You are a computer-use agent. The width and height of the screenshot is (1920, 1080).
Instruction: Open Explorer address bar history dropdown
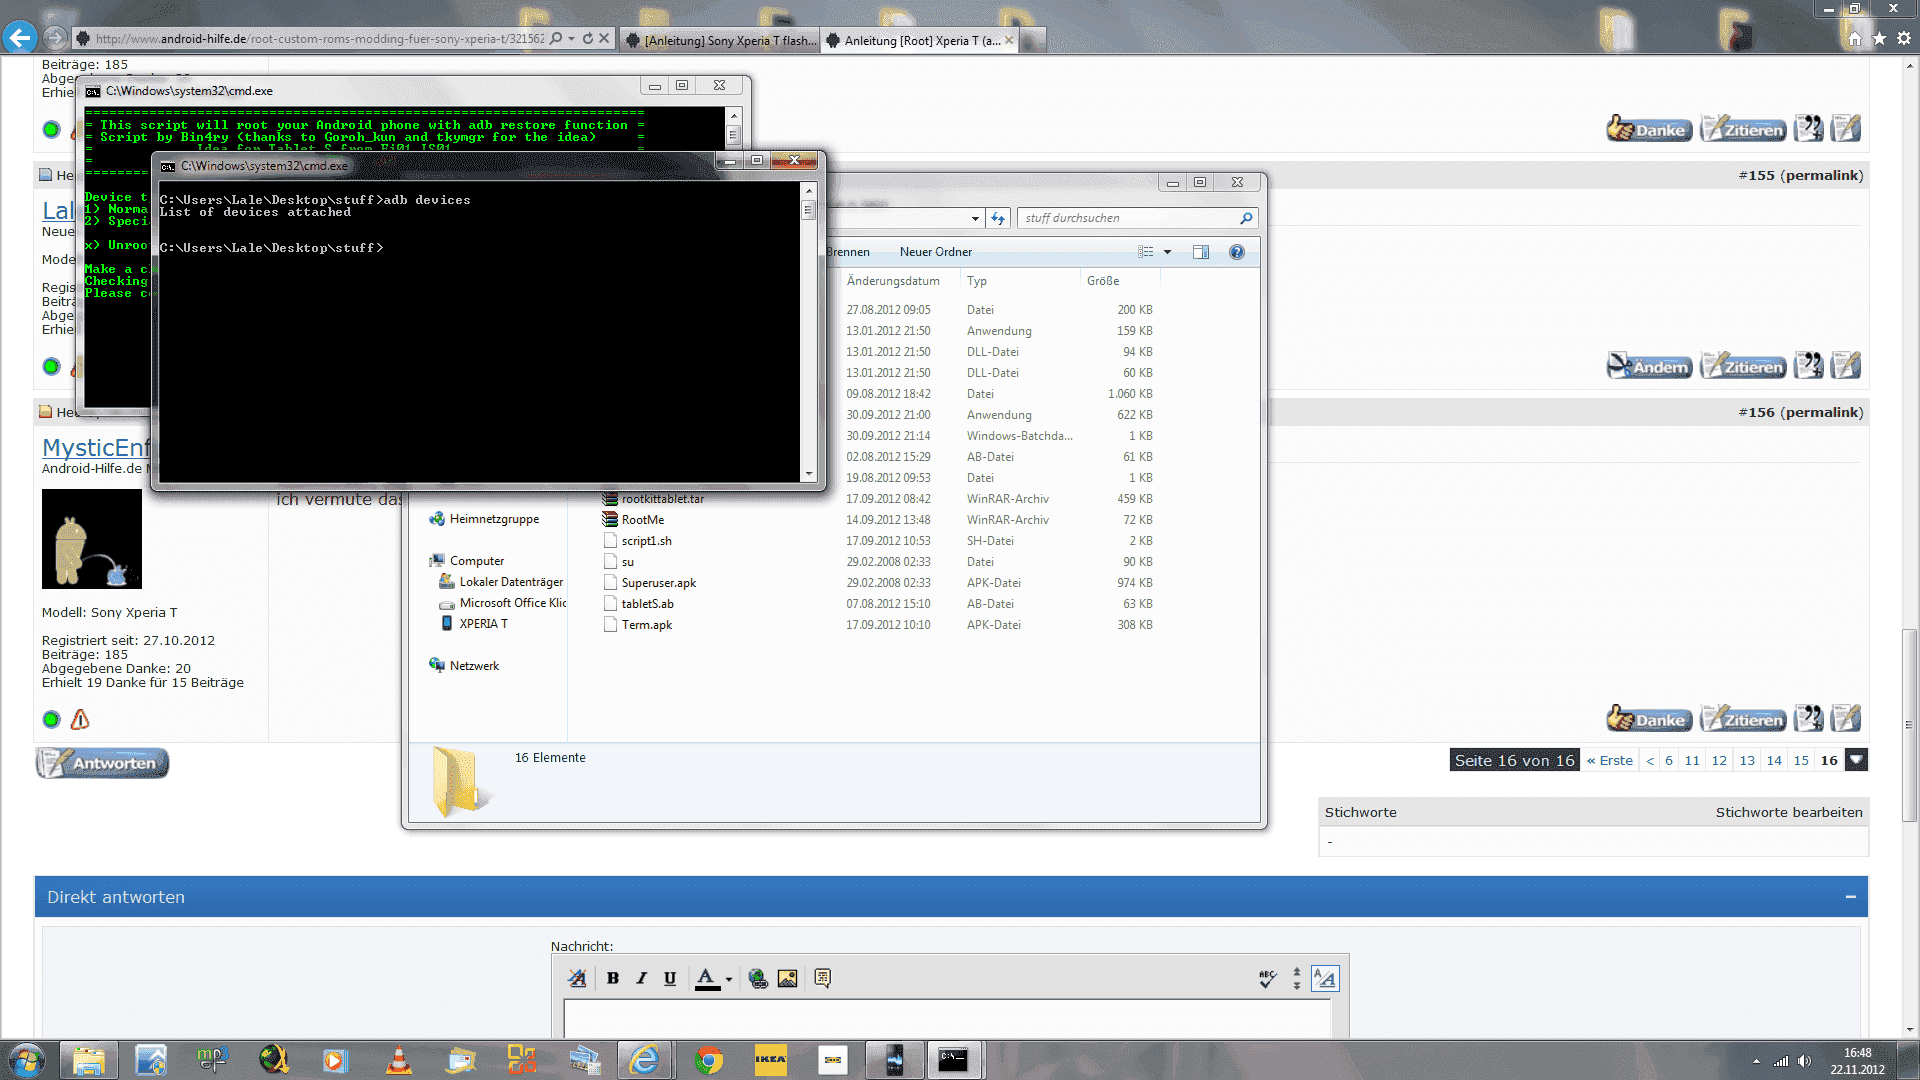tap(975, 218)
